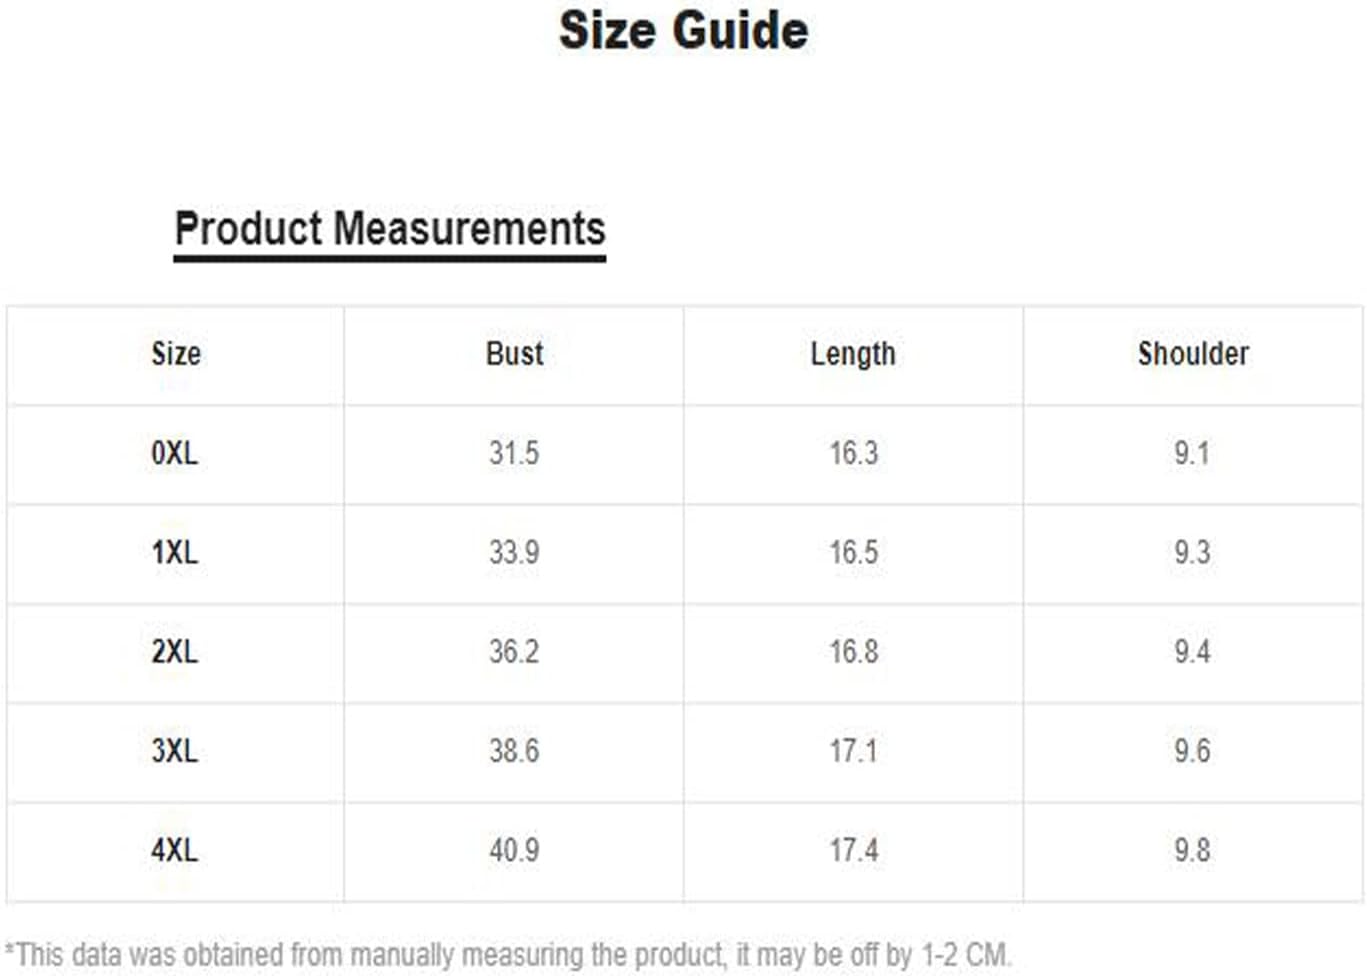Click the 33.9 bust value
The width and height of the screenshot is (1367, 976).
pyautogui.click(x=514, y=552)
